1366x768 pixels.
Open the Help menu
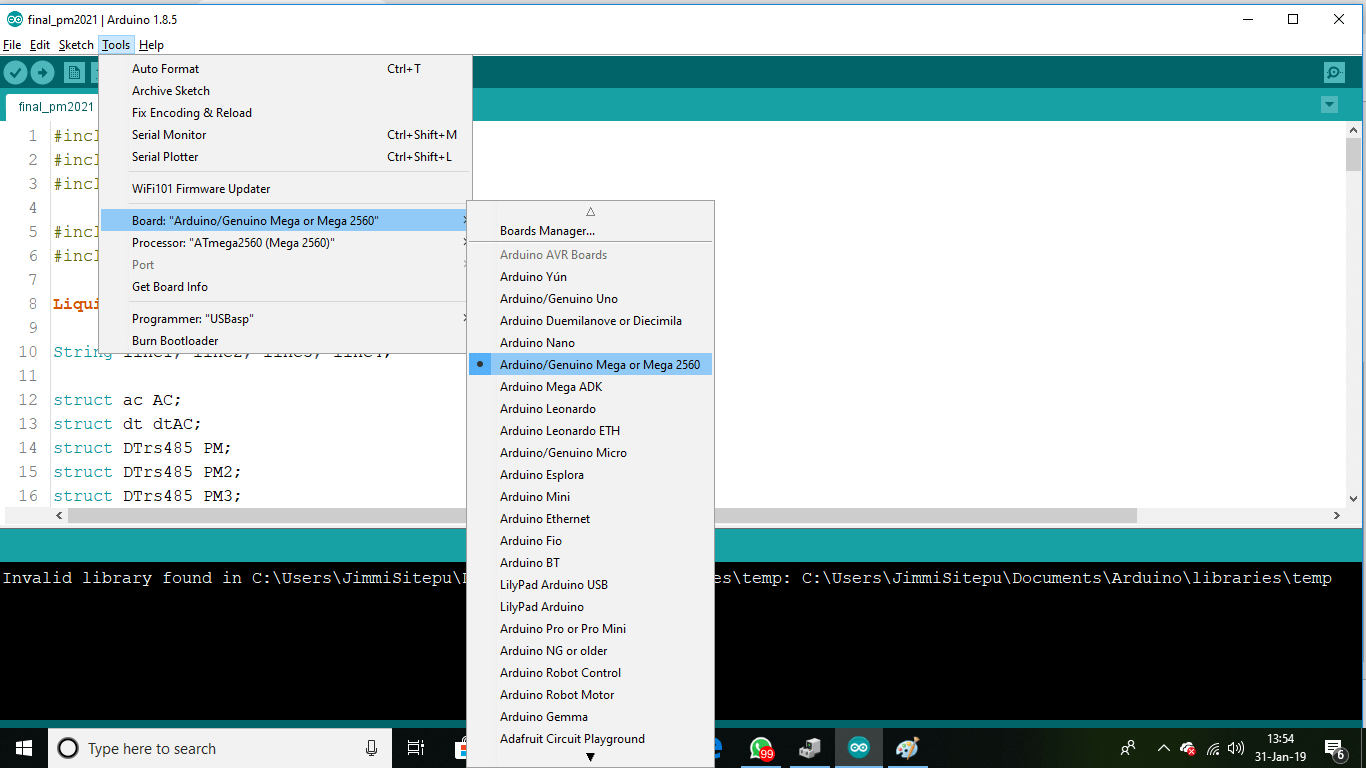pyautogui.click(x=151, y=45)
